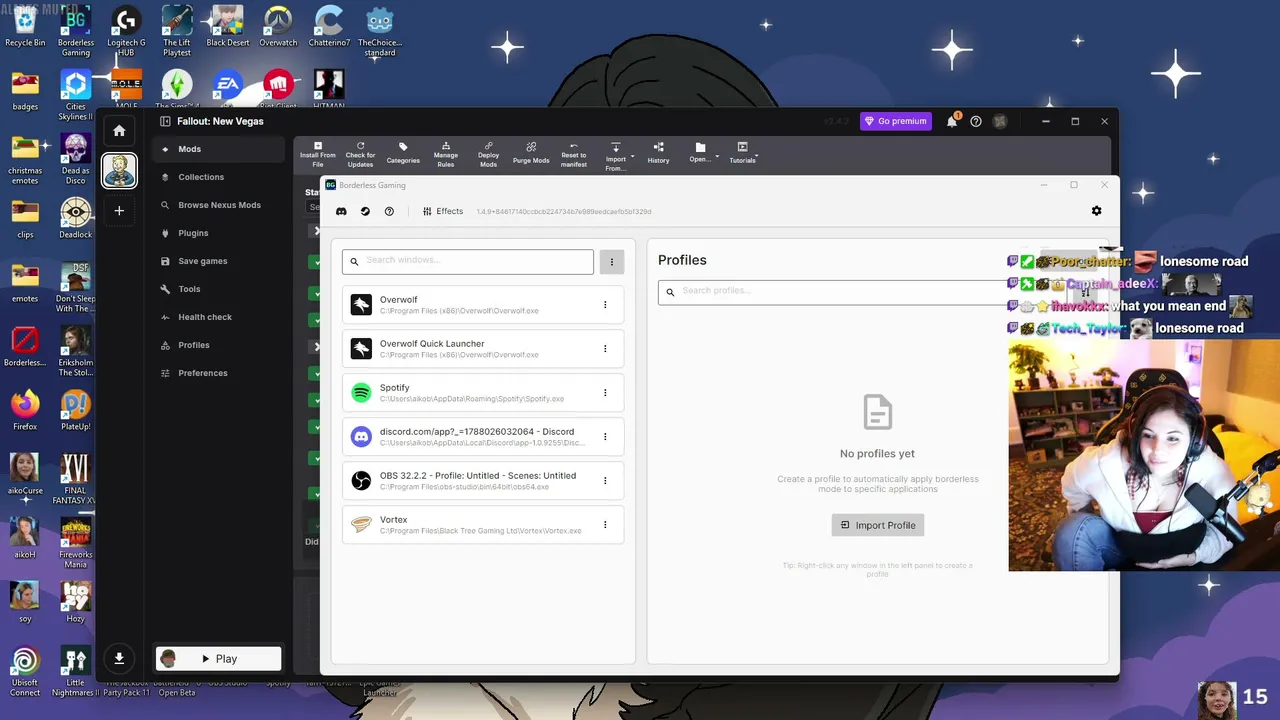Open Plugins in Vortex sidebar
1280x720 pixels.
point(218,233)
